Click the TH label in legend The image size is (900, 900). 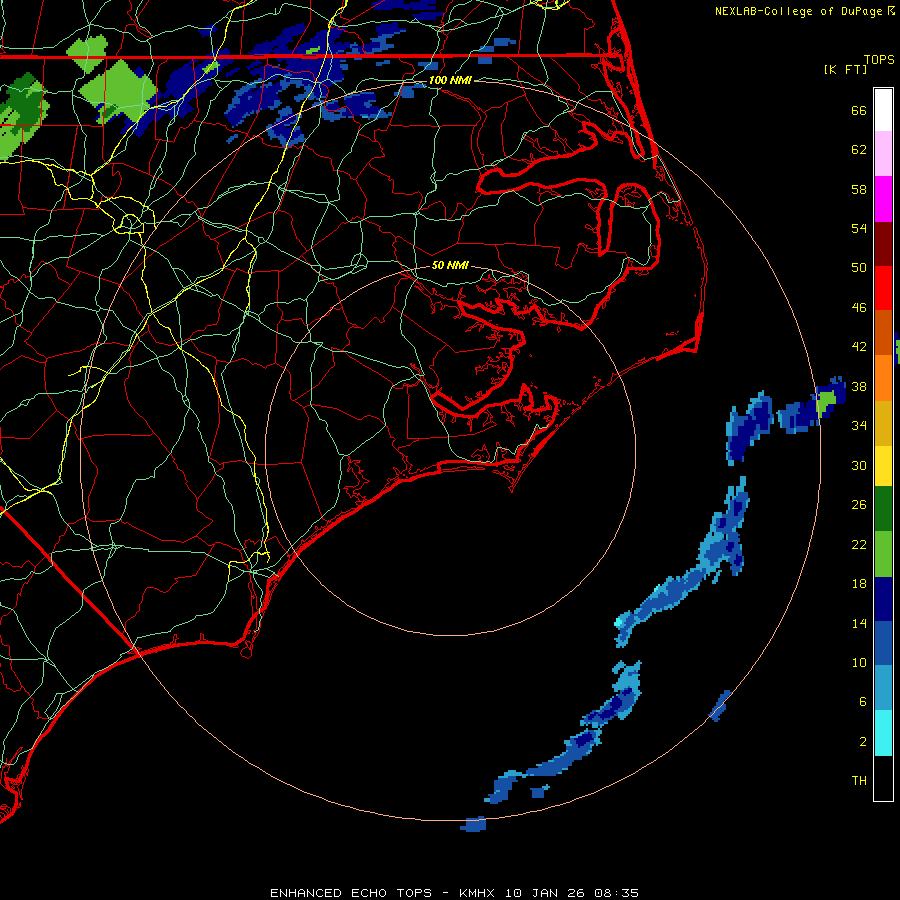[x=859, y=781]
